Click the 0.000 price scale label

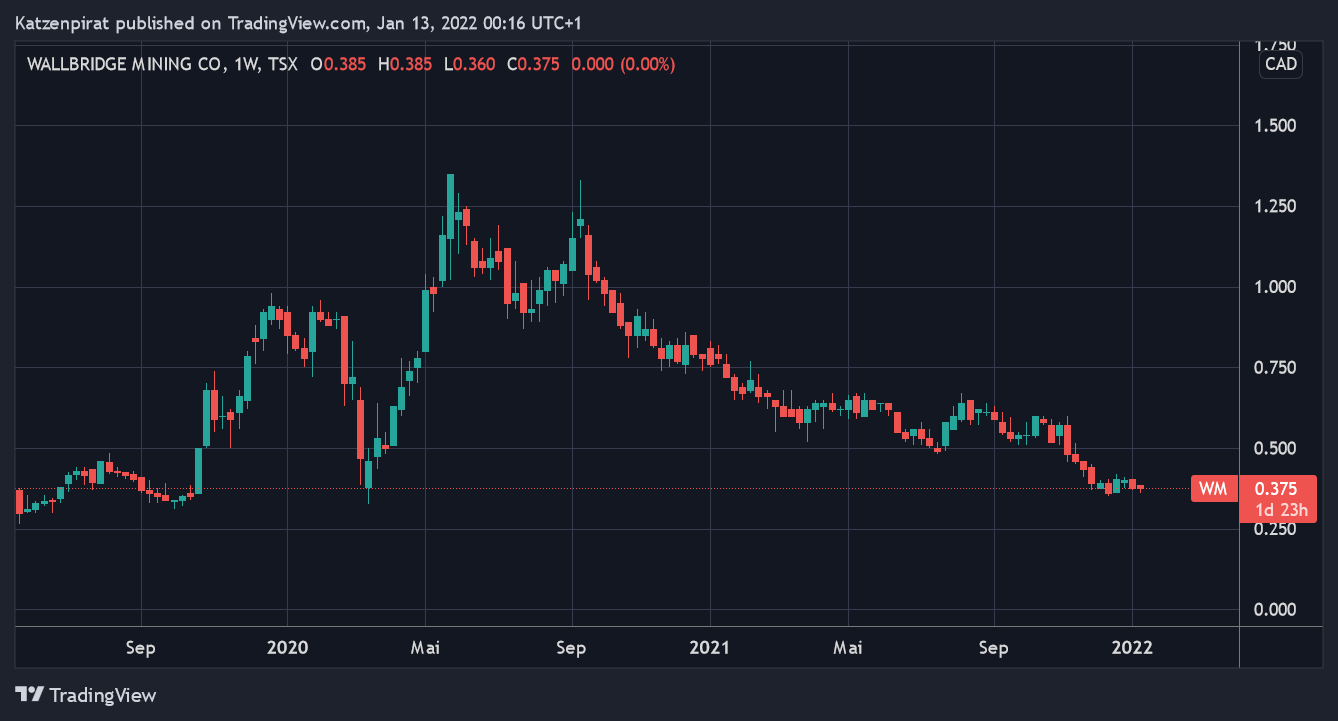[1274, 609]
